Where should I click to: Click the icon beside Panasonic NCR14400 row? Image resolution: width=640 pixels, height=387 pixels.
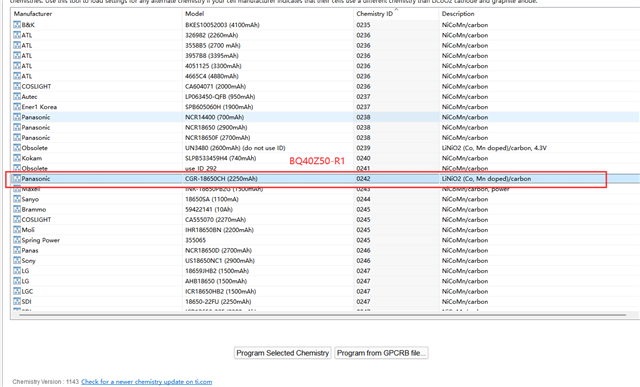[17, 117]
